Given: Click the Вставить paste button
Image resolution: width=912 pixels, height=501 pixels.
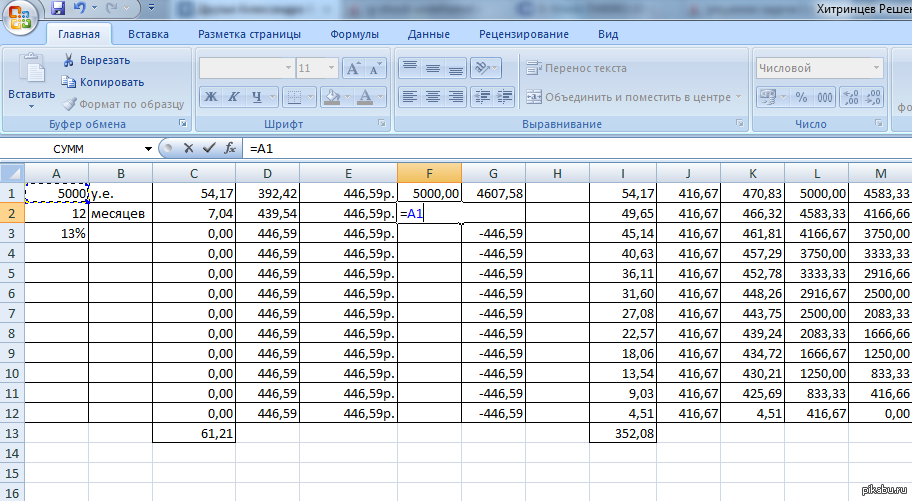Looking at the screenshot, I should (x=31, y=80).
